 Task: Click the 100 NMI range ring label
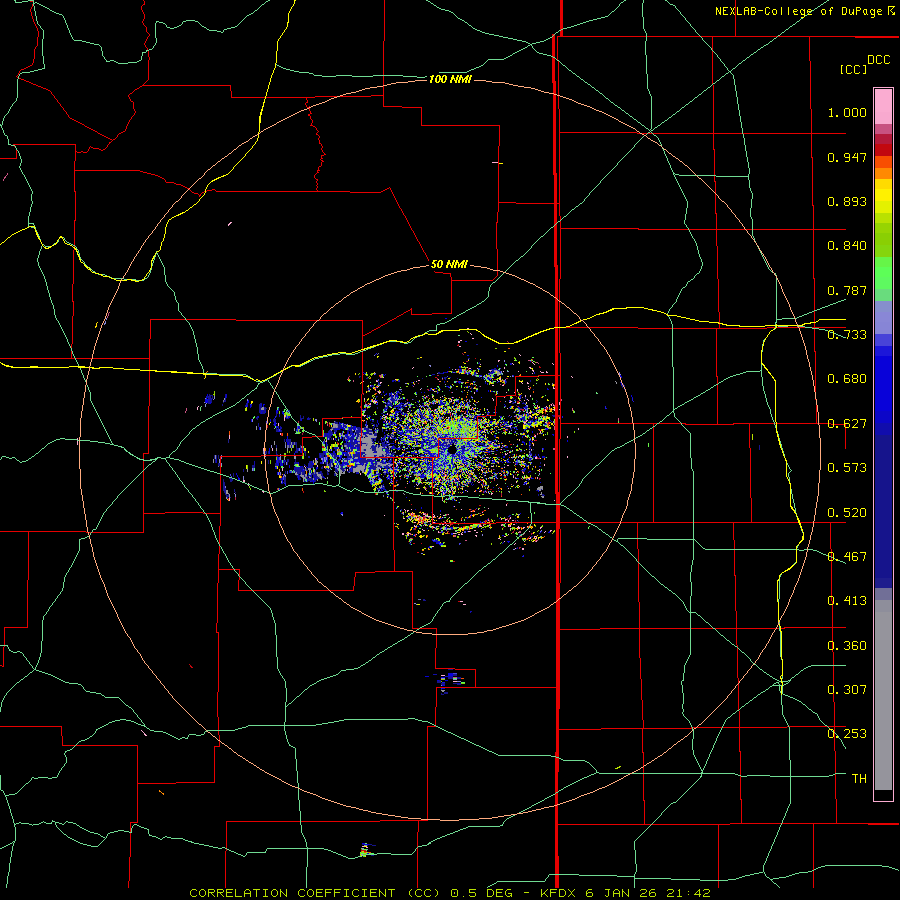click(x=450, y=79)
